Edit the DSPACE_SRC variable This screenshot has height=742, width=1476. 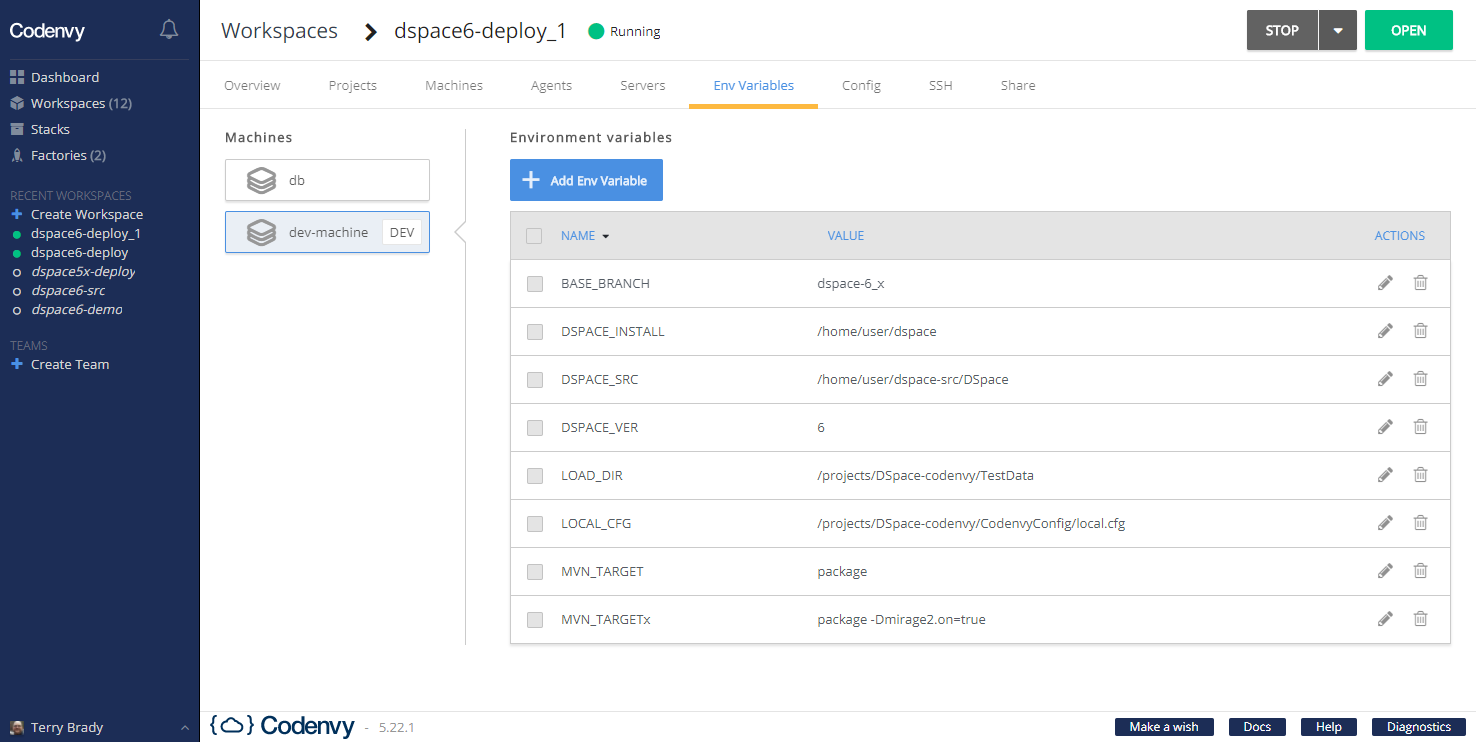tap(1385, 379)
